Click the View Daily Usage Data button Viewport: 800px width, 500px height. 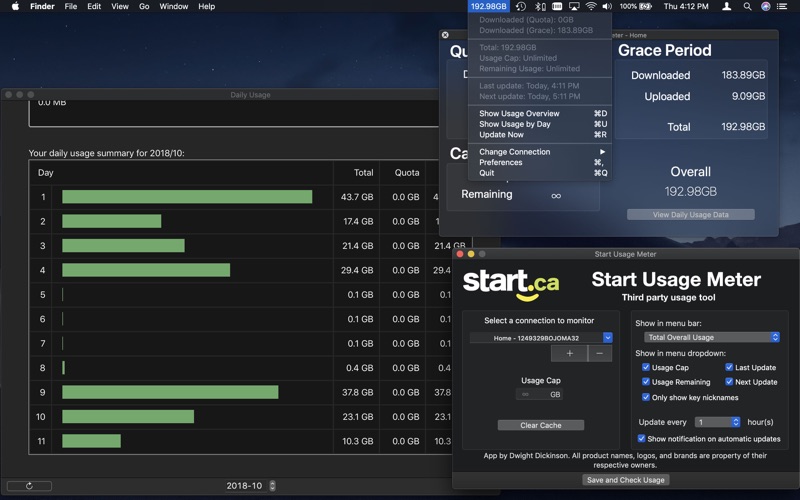tap(690, 214)
